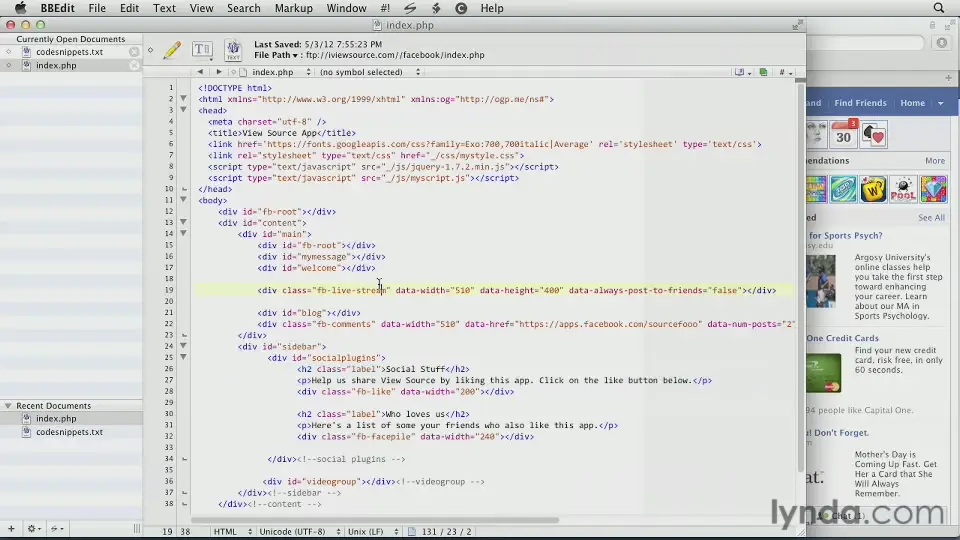The image size is (960, 540).
Task: Open the Apple menu
Action: (x=20, y=8)
